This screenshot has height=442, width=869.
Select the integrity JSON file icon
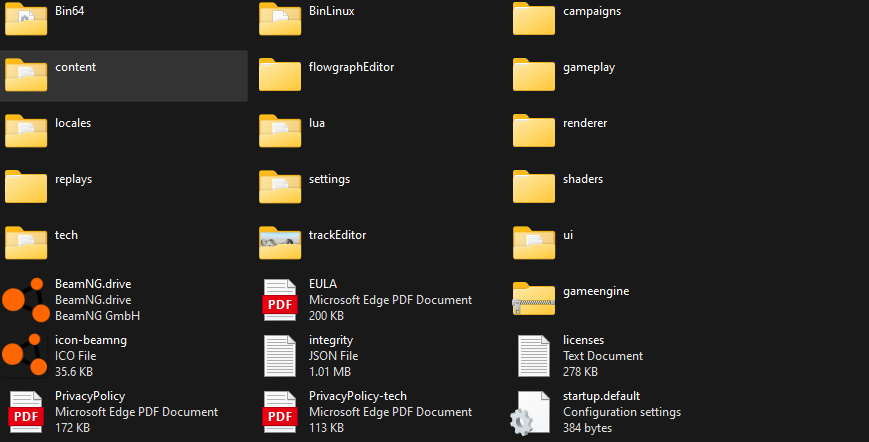pos(280,356)
